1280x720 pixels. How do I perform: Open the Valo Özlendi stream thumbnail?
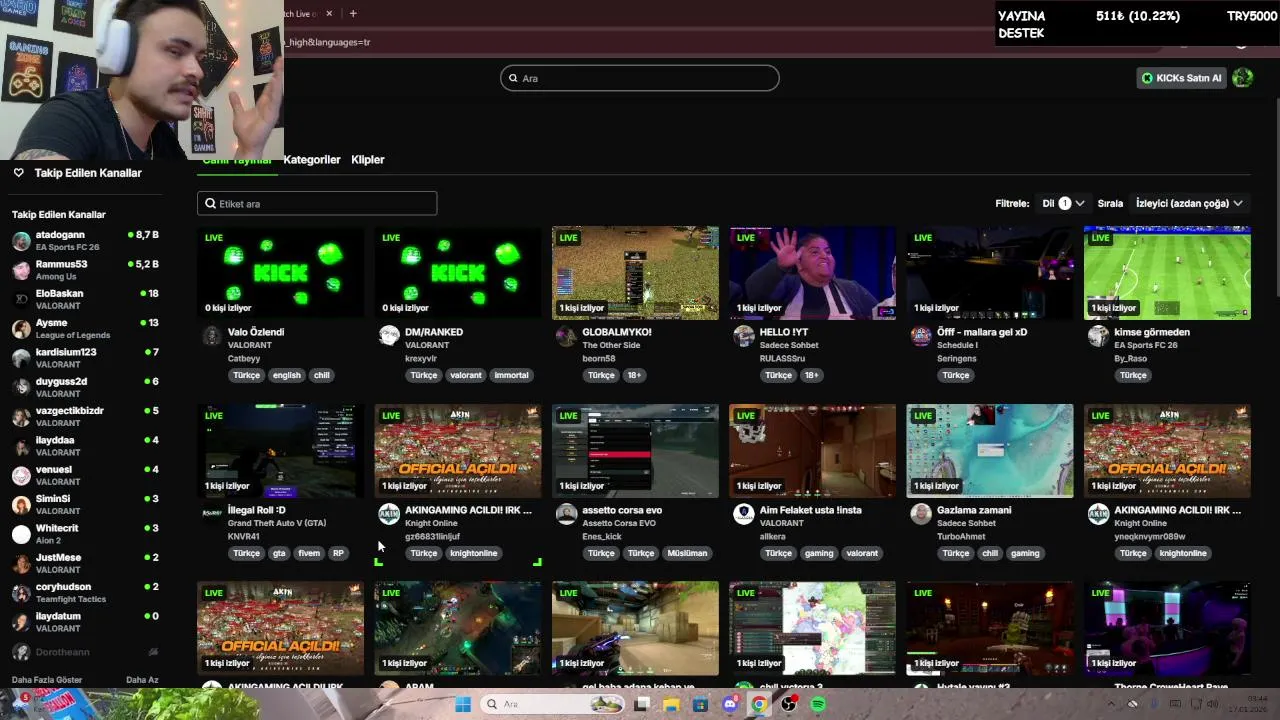point(281,273)
